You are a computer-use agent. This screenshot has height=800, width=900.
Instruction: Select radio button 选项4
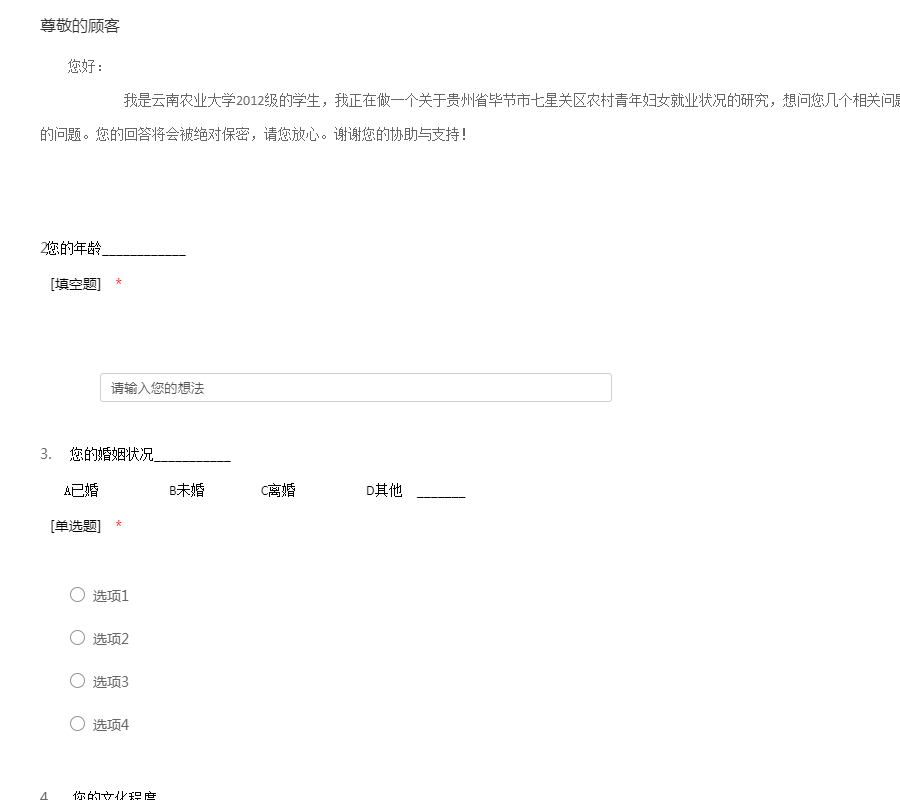coord(78,724)
